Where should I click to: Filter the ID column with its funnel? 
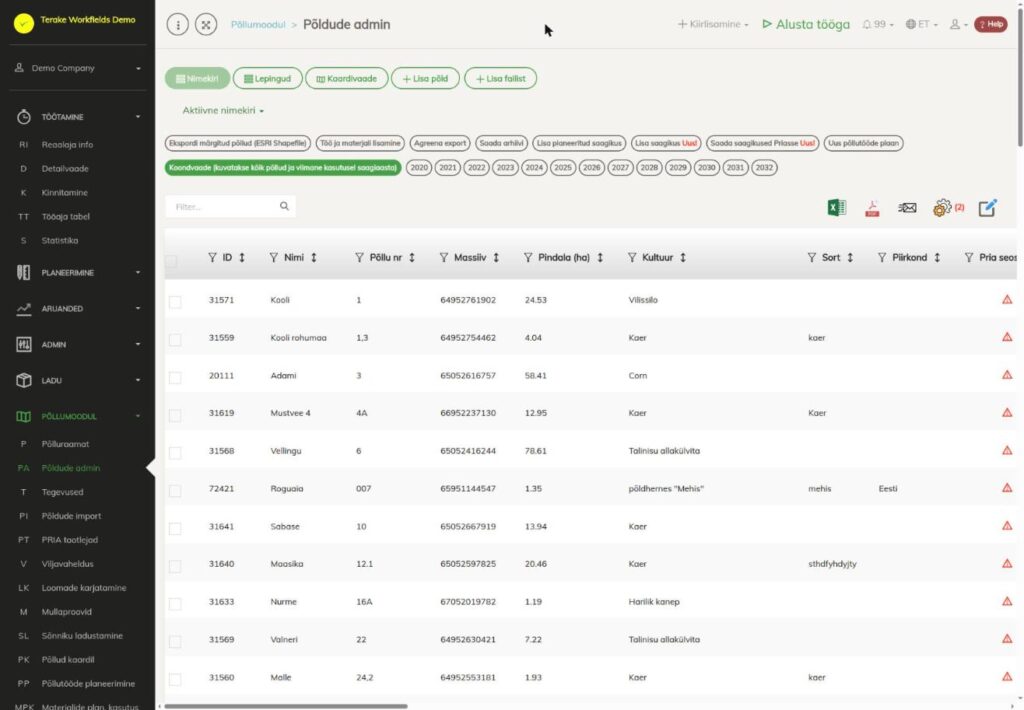coord(212,257)
